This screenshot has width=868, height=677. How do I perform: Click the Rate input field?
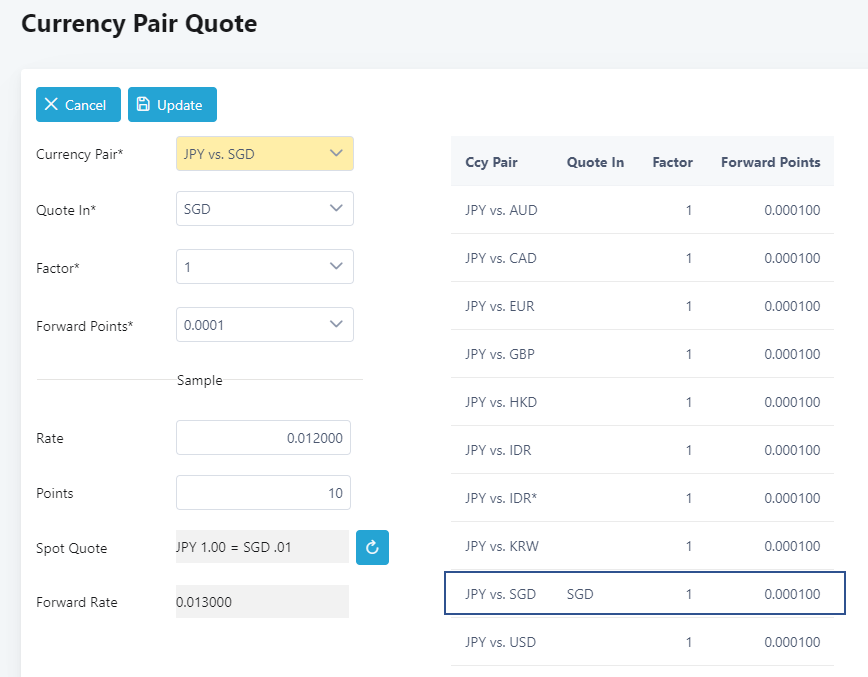pyautogui.click(x=263, y=438)
